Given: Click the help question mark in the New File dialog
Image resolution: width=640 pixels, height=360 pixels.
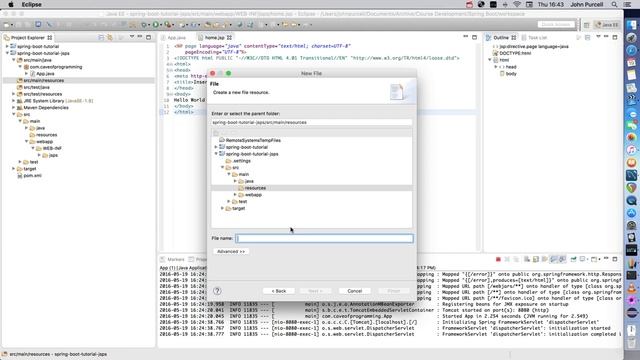Looking at the screenshot, I should (x=217, y=291).
